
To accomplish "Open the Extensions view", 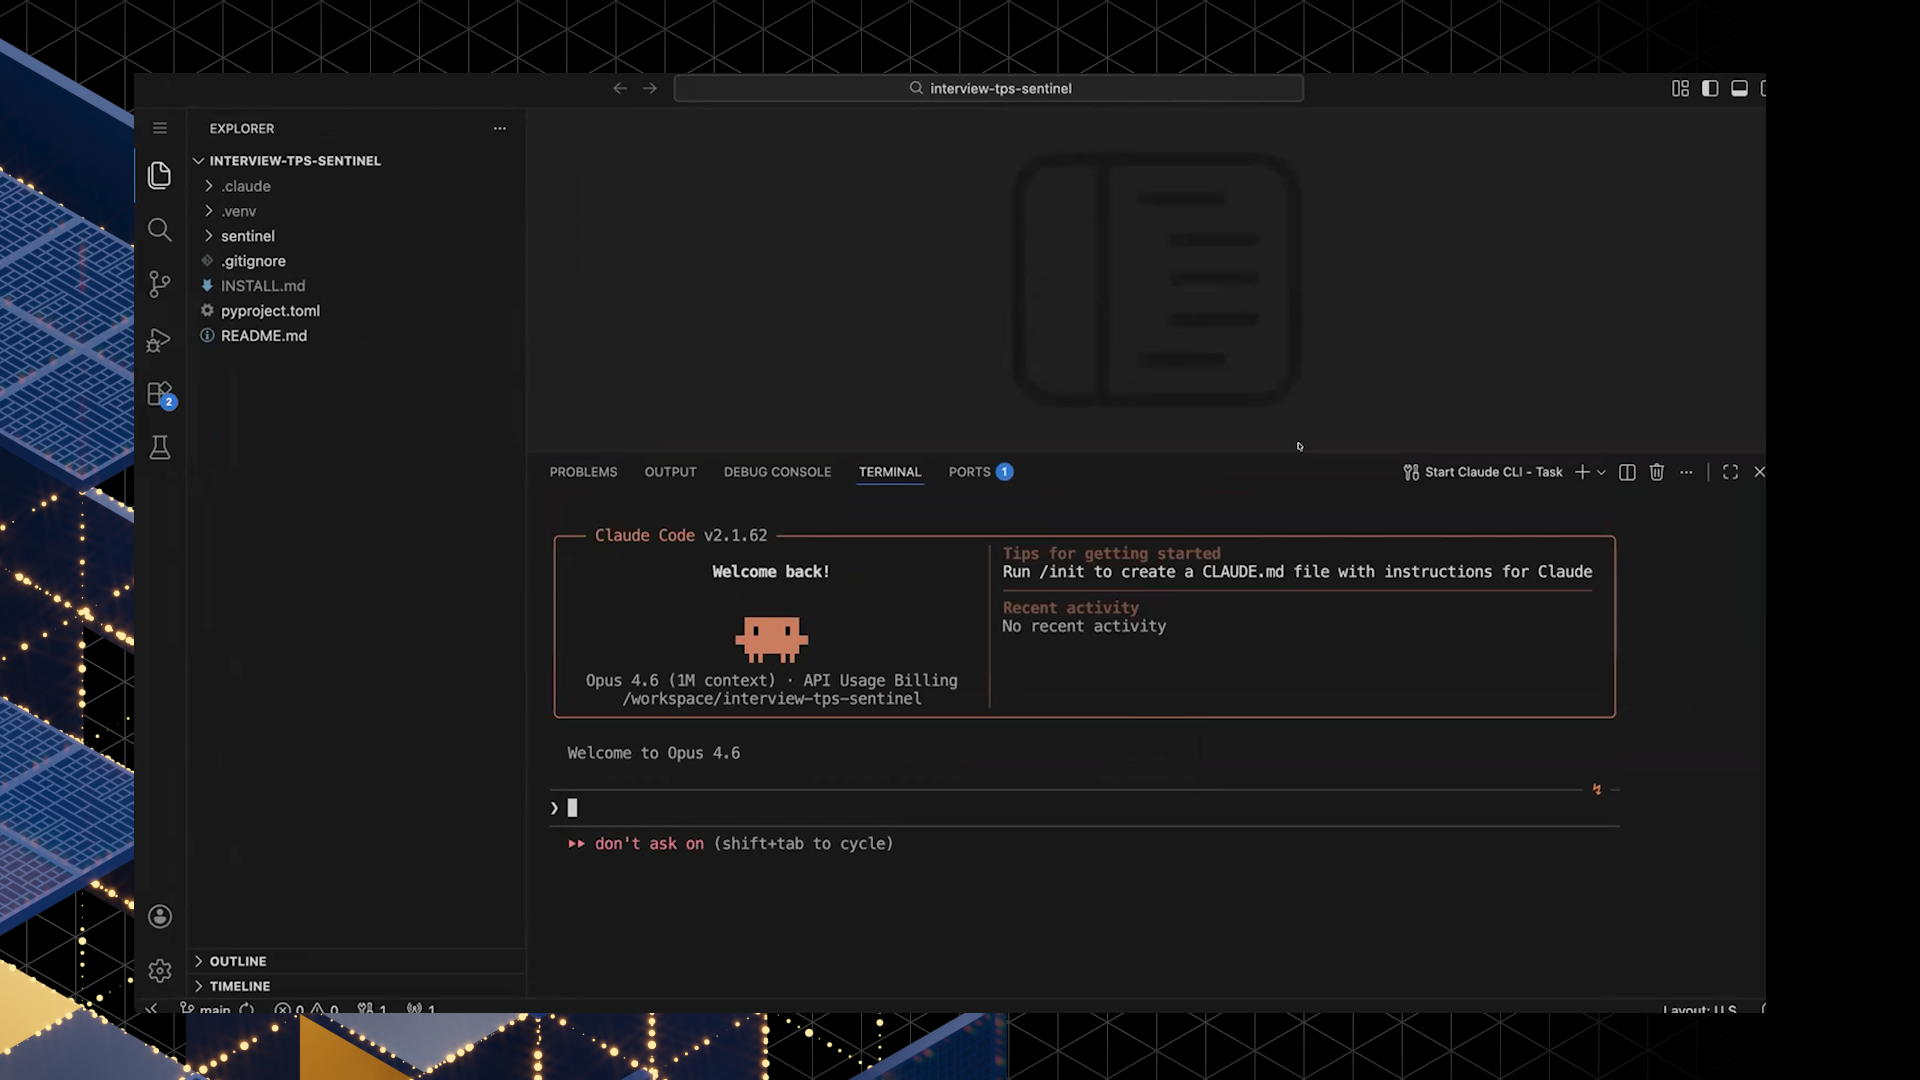I will (161, 394).
